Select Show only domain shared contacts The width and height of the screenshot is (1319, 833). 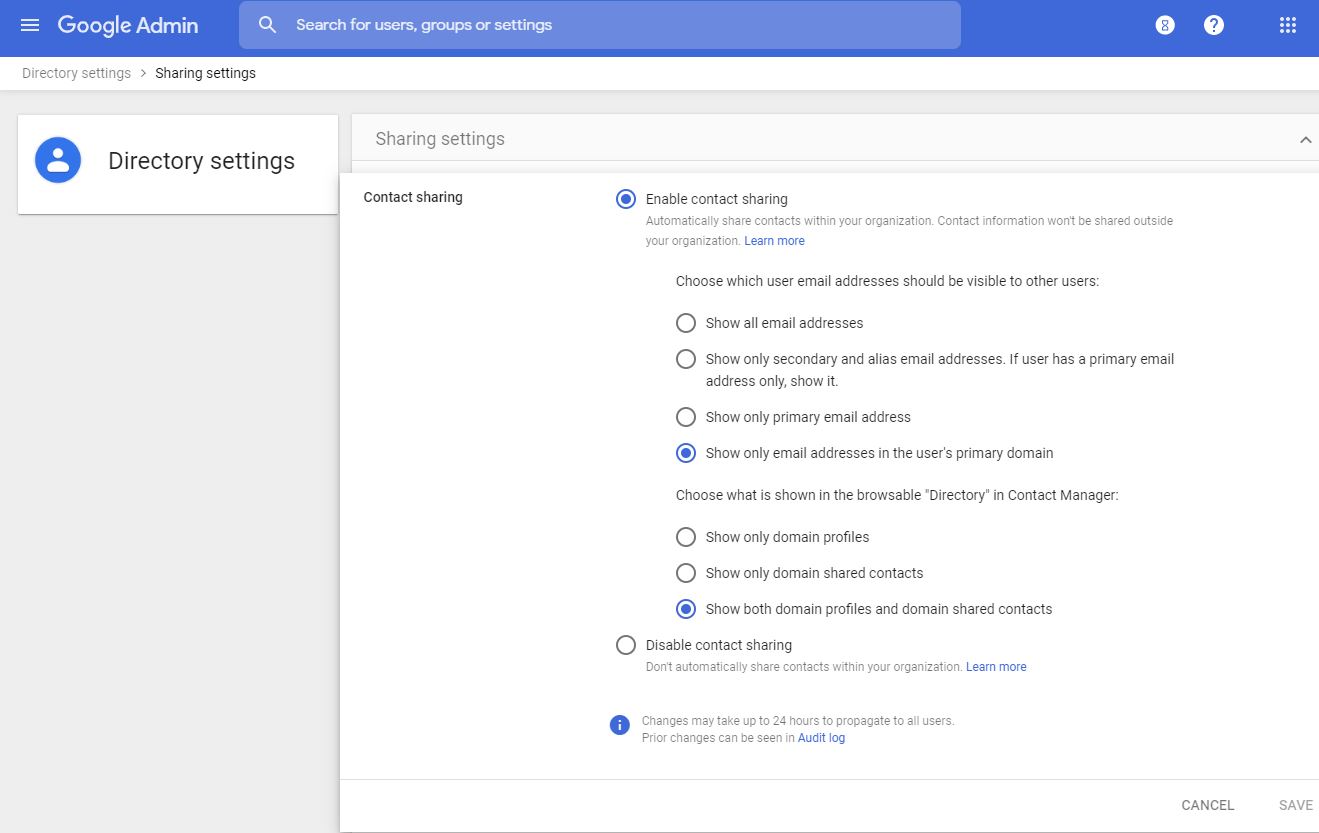click(x=686, y=573)
